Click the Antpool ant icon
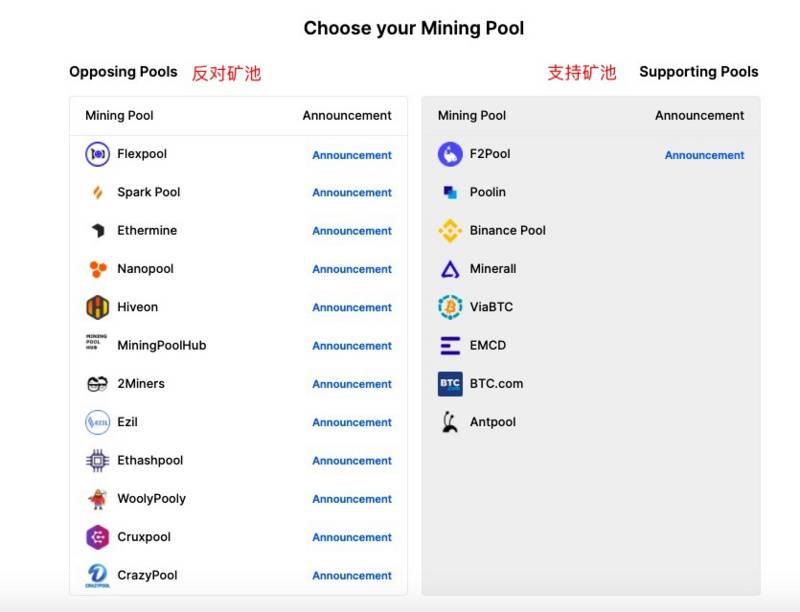The image size is (800, 612). (450, 422)
